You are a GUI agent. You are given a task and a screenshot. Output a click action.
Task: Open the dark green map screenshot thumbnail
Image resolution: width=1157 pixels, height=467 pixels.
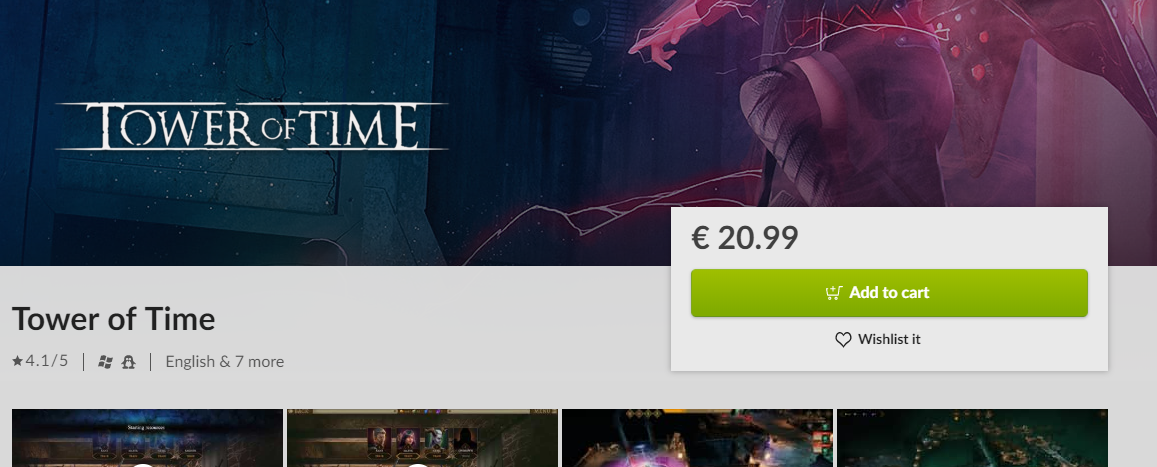972,438
